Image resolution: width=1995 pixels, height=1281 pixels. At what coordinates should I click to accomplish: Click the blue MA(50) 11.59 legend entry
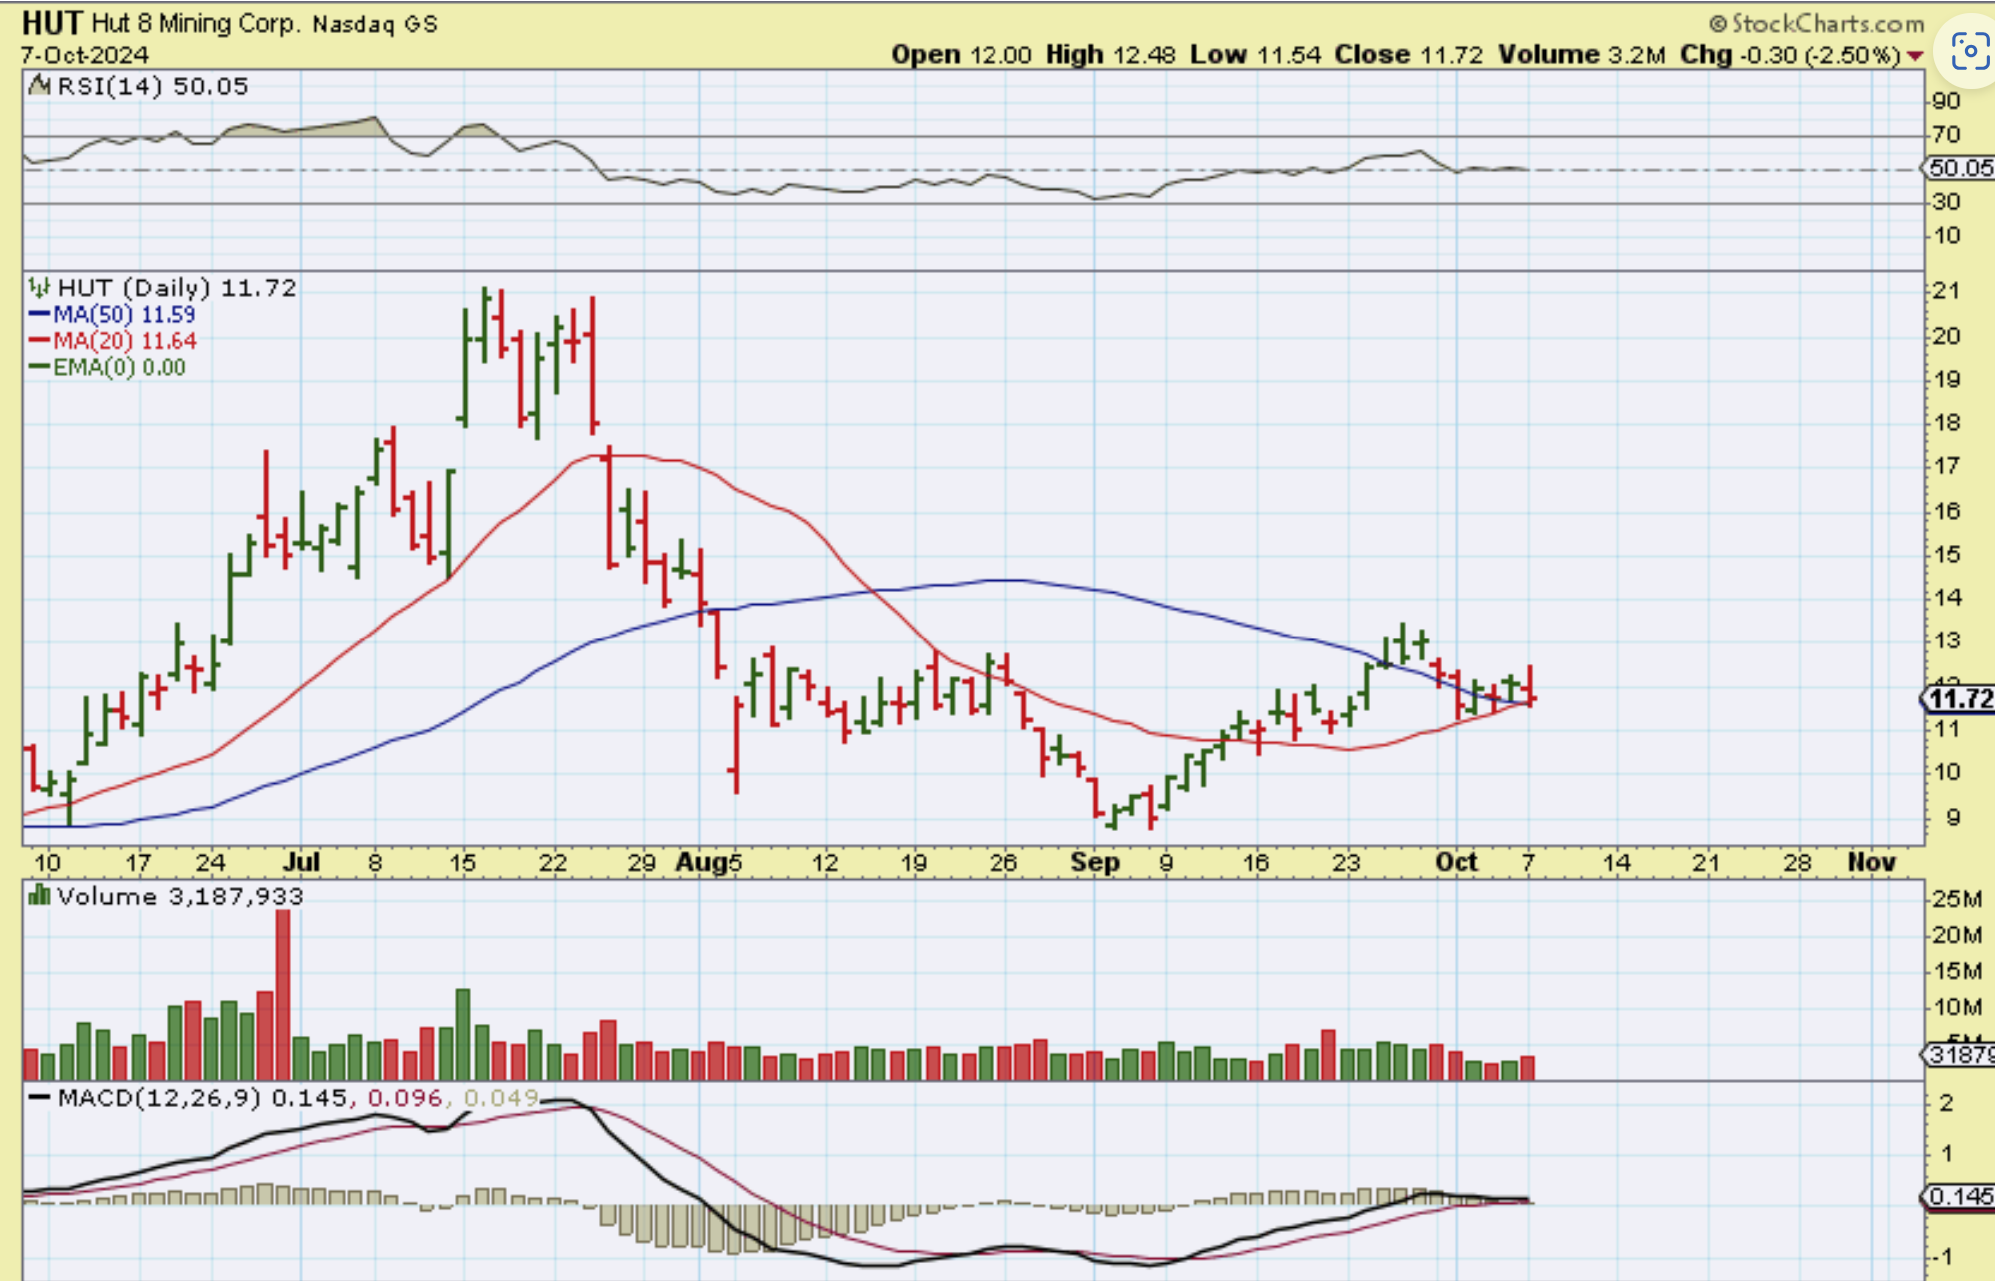coord(112,314)
